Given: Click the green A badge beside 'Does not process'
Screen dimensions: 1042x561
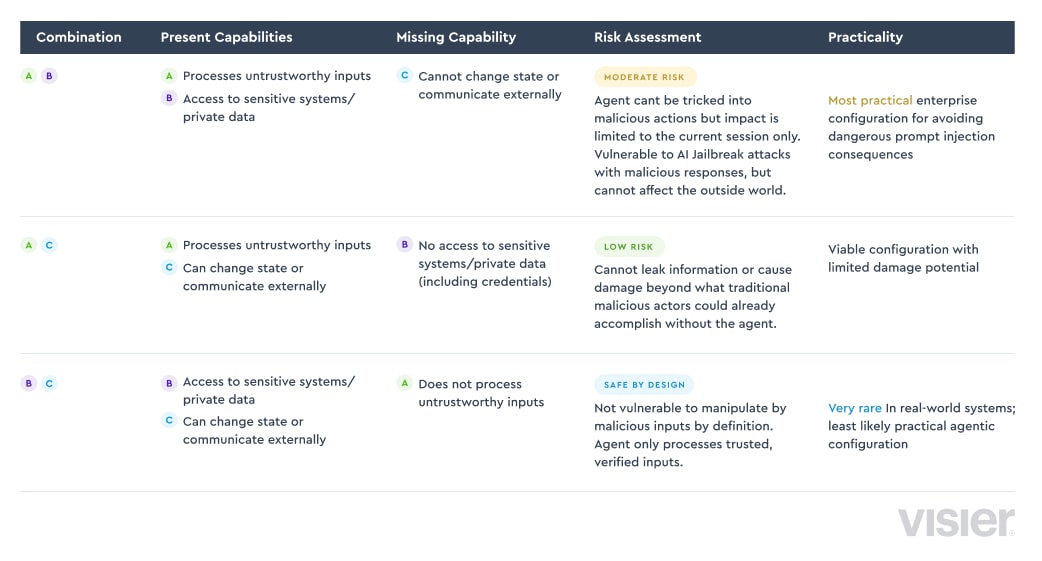Looking at the screenshot, I should 404,383.
